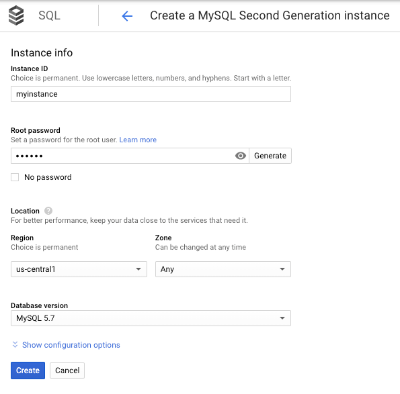Open the Region dropdown showing us-central1
This screenshot has width=400, height=394.
(x=79, y=269)
